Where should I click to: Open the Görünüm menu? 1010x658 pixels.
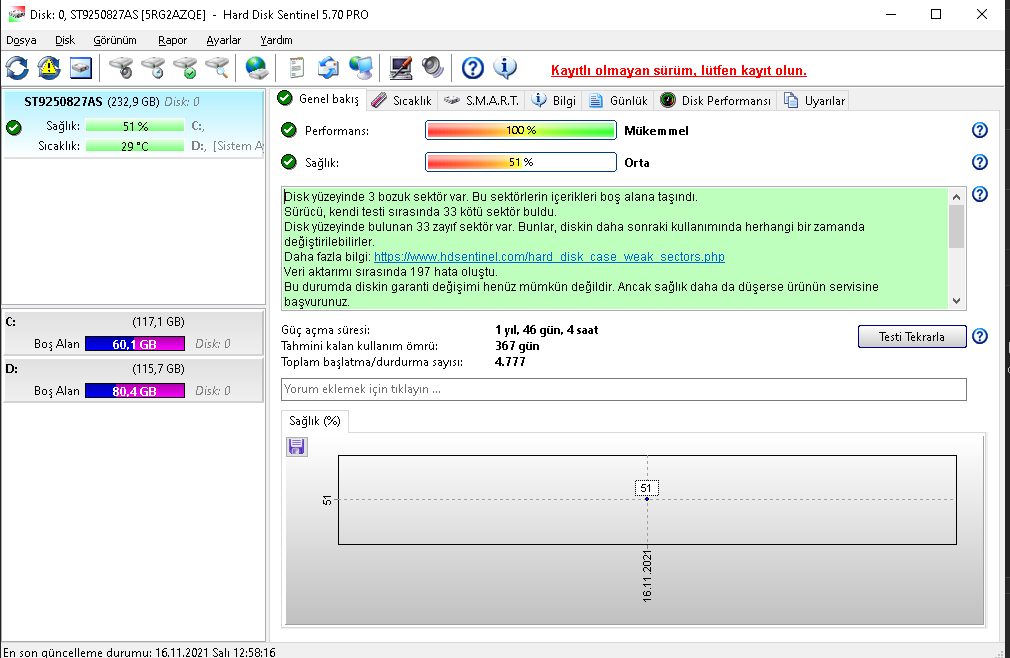click(115, 40)
